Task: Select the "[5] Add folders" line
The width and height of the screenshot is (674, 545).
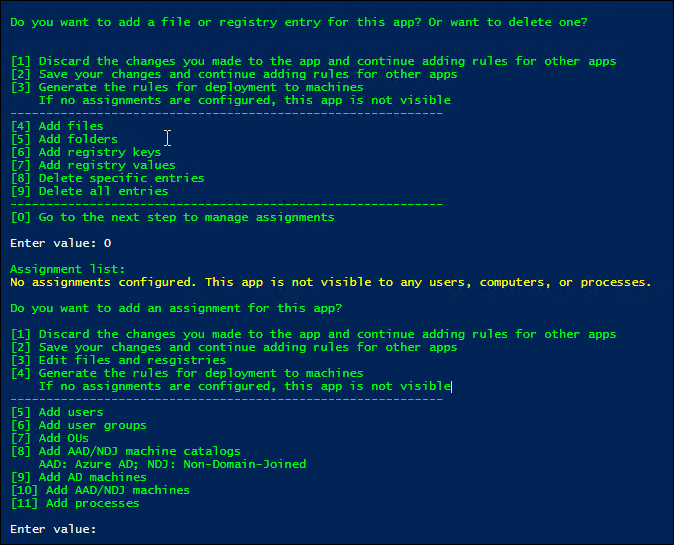Action: pyautogui.click(x=64, y=140)
